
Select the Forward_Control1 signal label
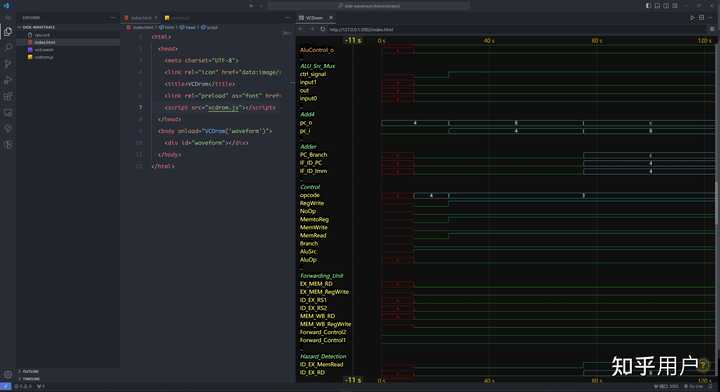pyautogui.click(x=322, y=340)
